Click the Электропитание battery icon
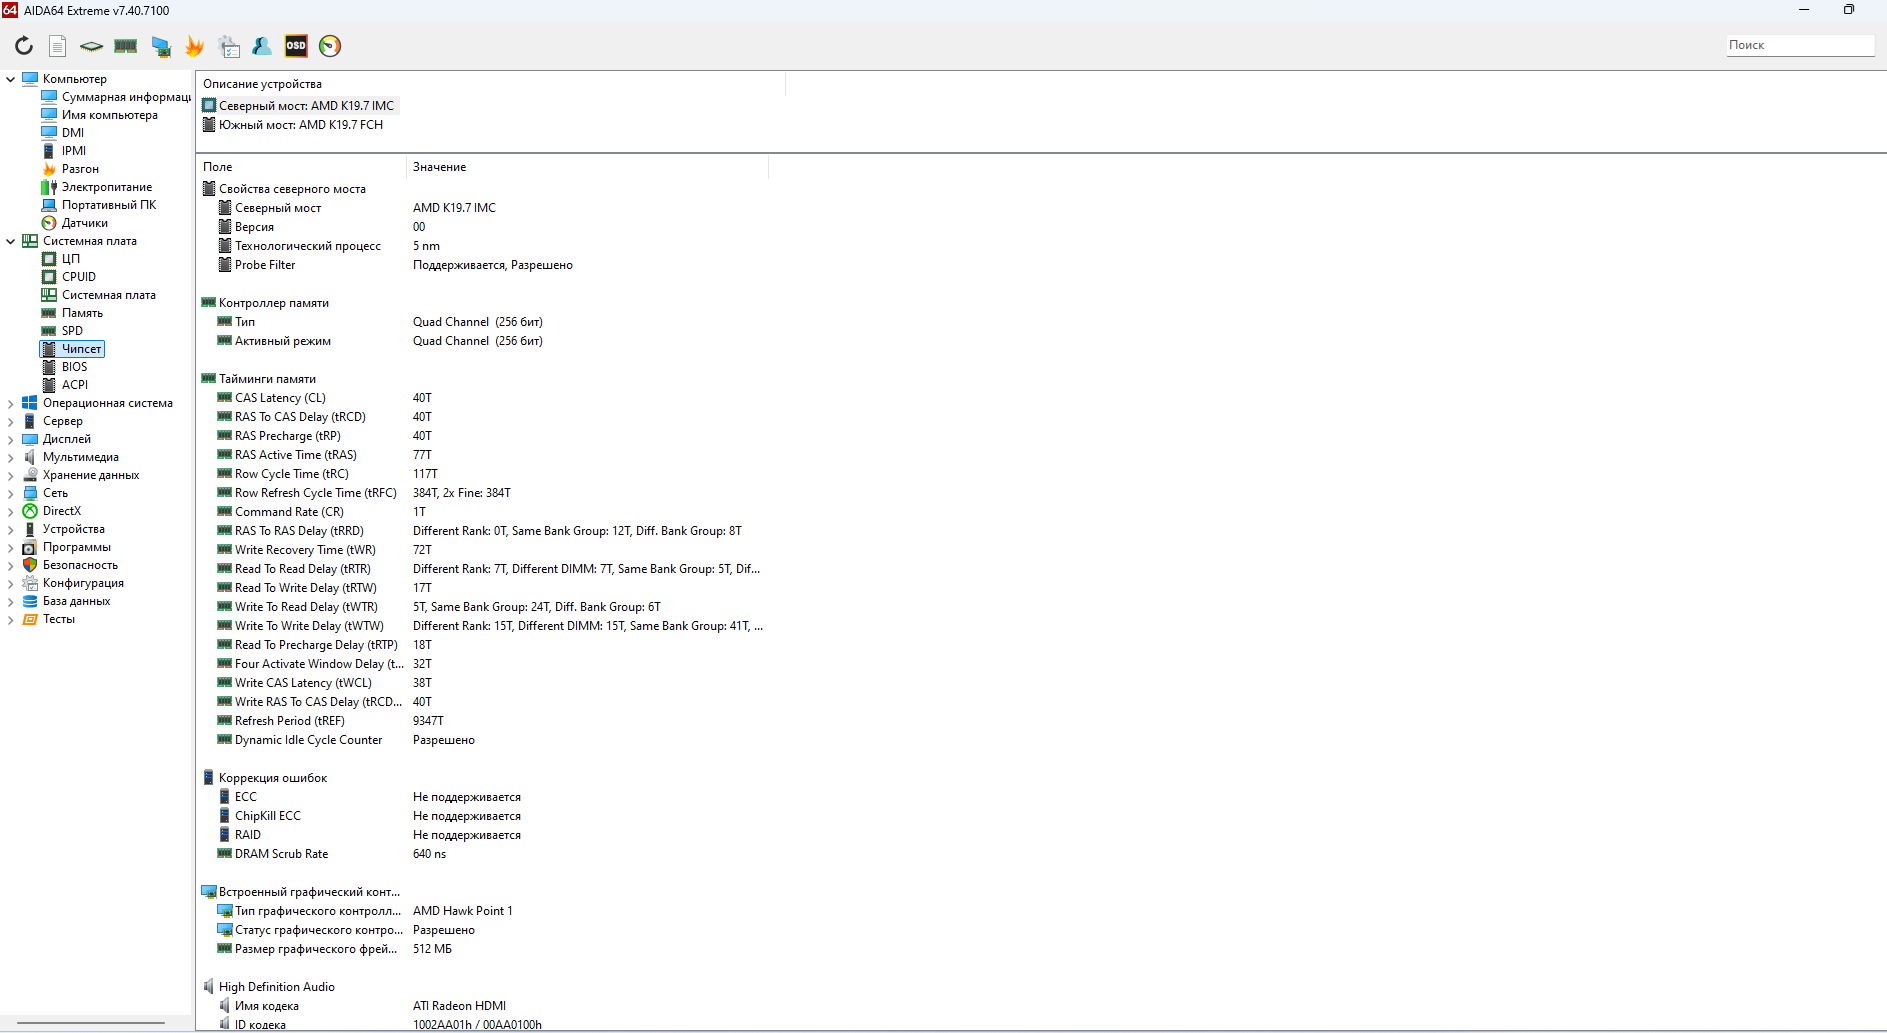 pyautogui.click(x=49, y=187)
